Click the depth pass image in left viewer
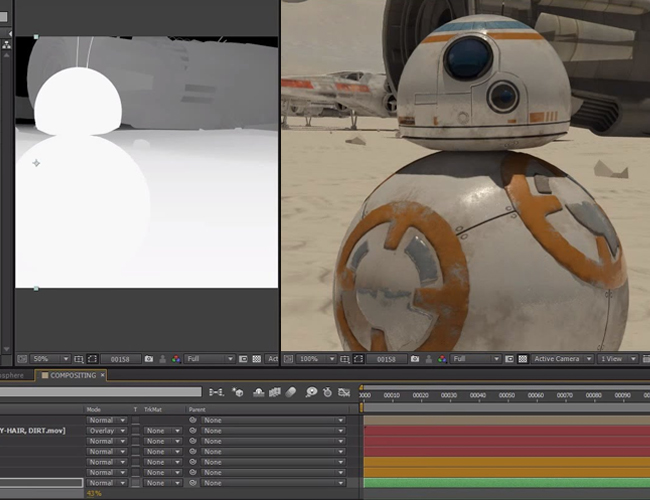Image resolution: width=650 pixels, height=500 pixels. coord(147,162)
